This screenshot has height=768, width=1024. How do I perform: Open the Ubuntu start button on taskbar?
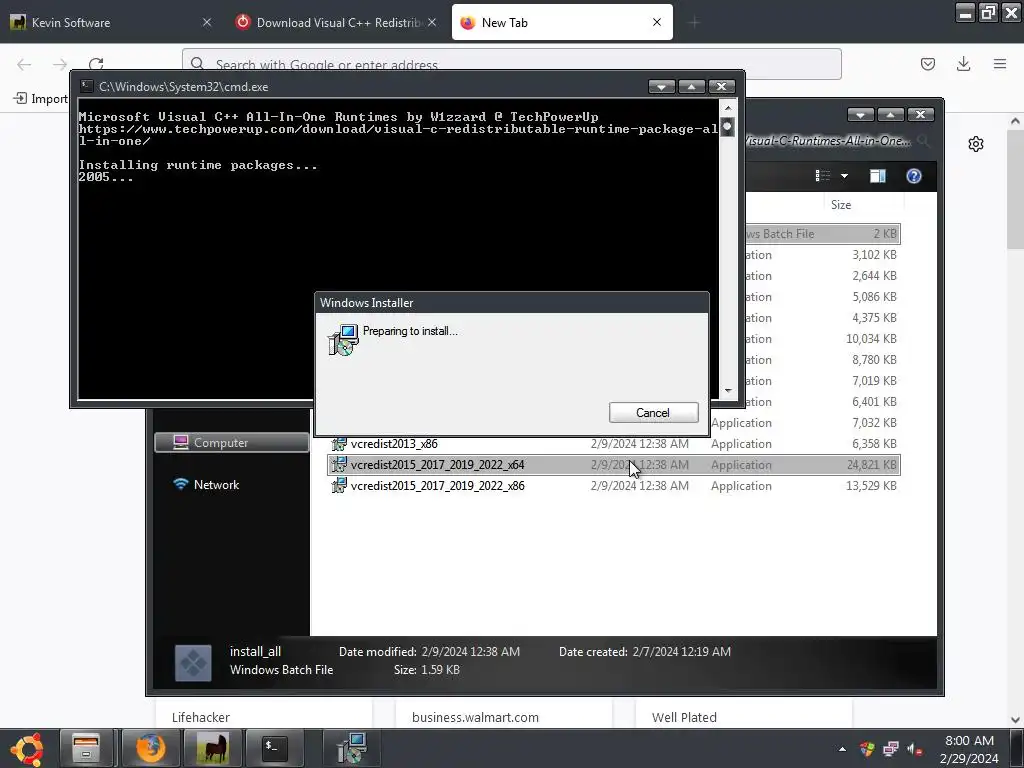[x=27, y=749]
